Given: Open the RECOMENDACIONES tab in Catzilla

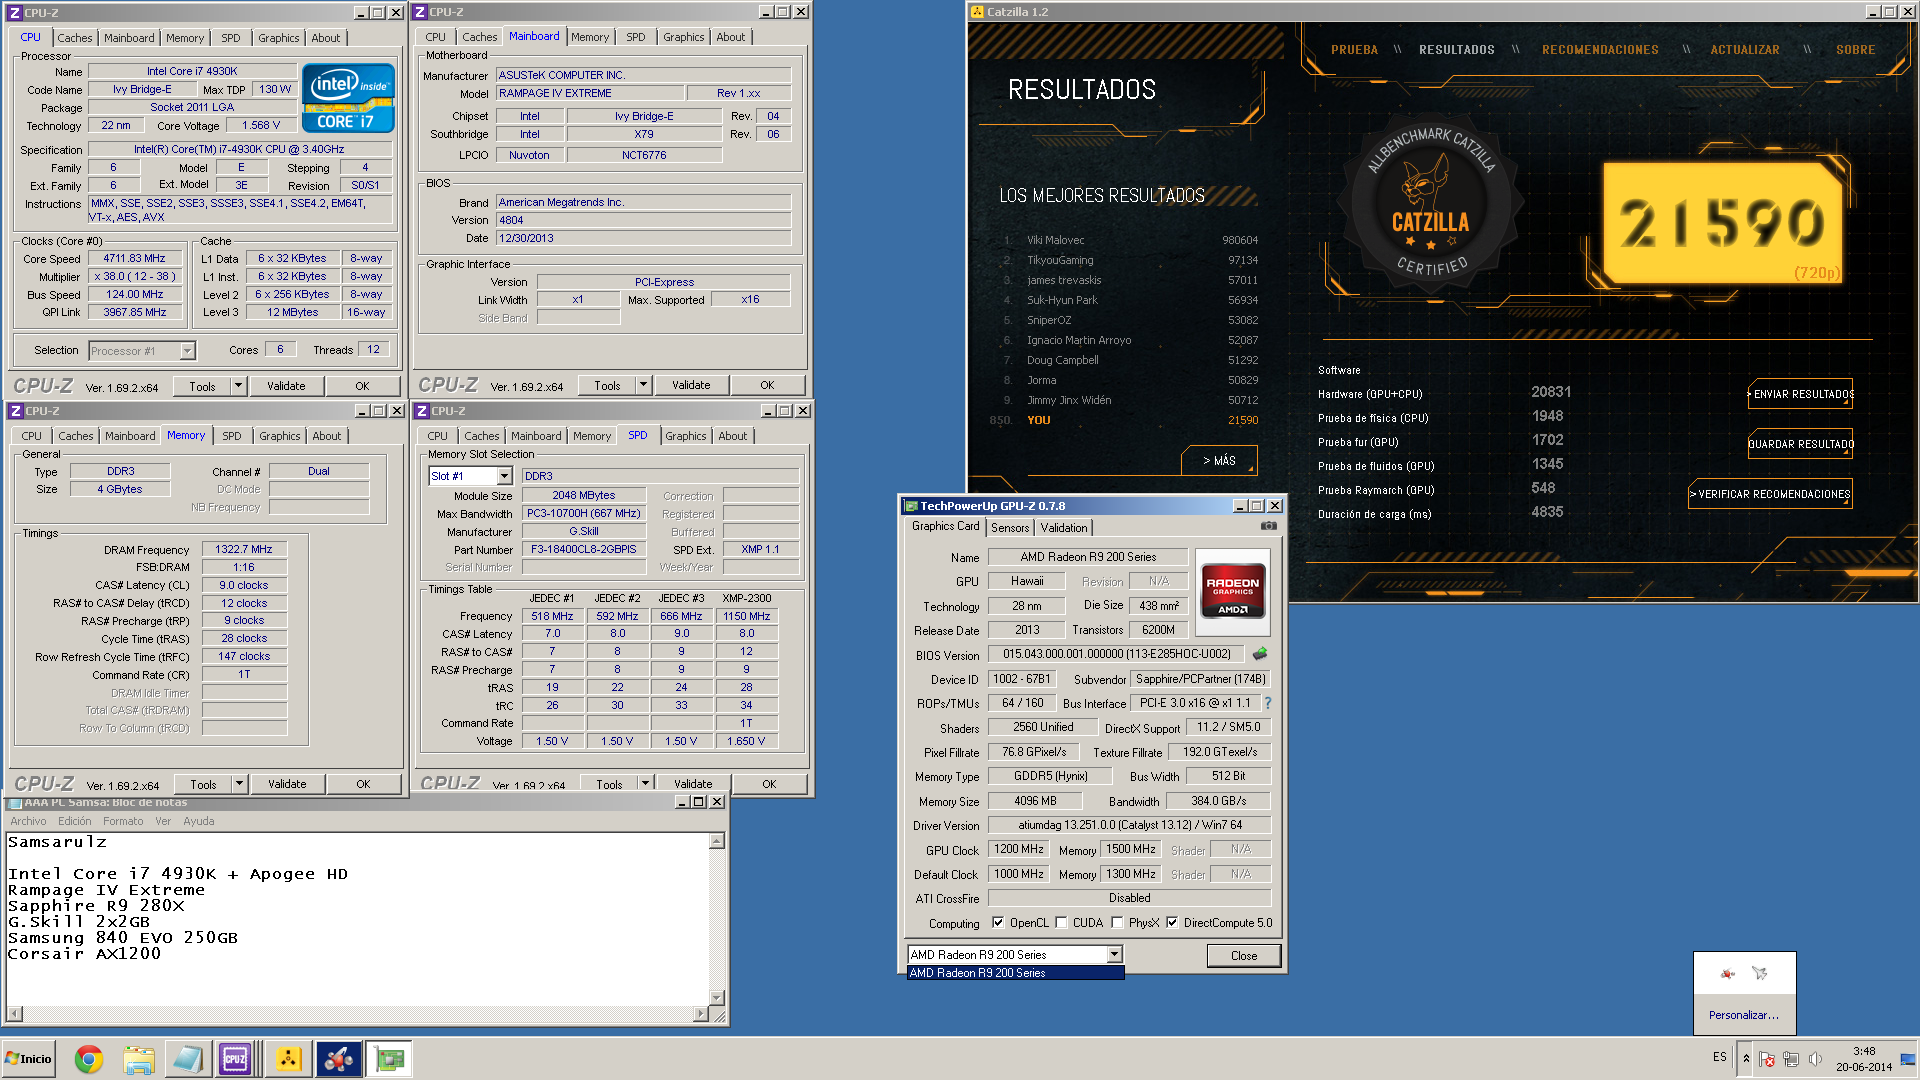Looking at the screenshot, I should click(1600, 50).
